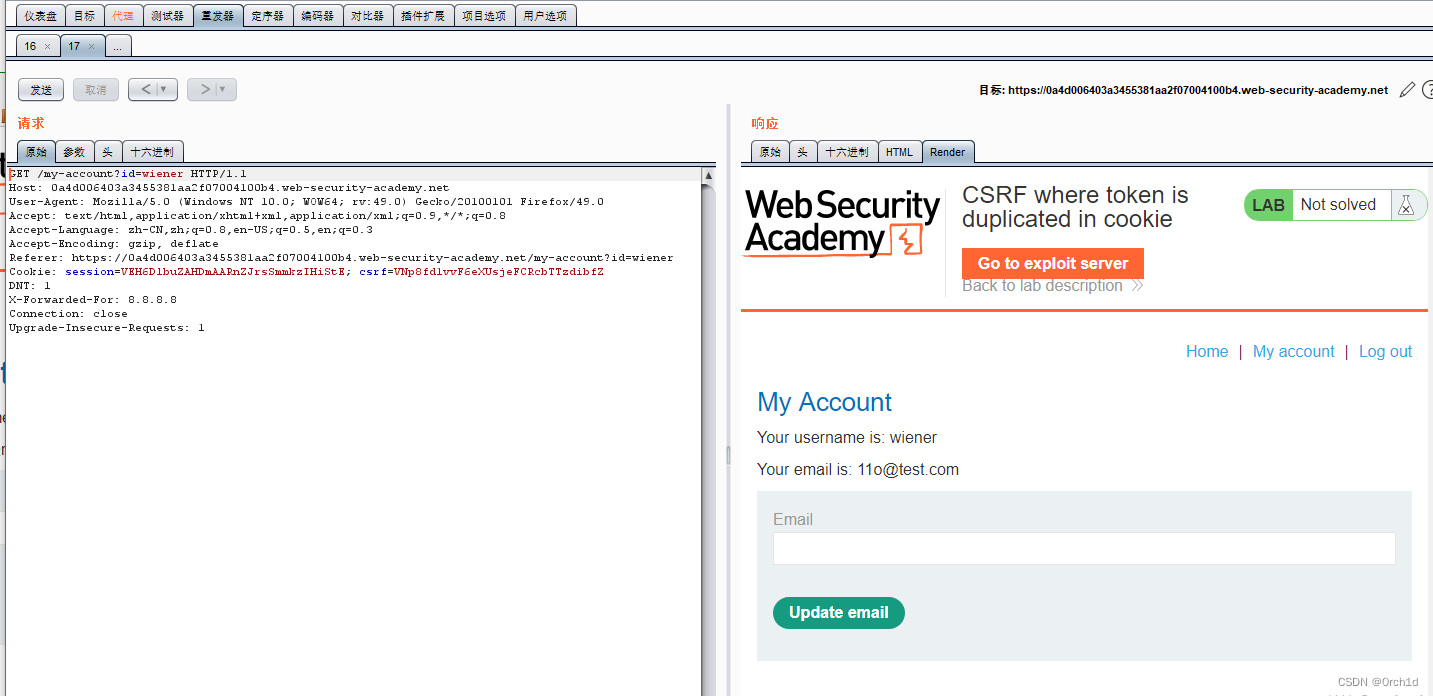Click 'Your email is: 11o@test.com' text
Screen dimensions: 1433x696
coord(858,470)
